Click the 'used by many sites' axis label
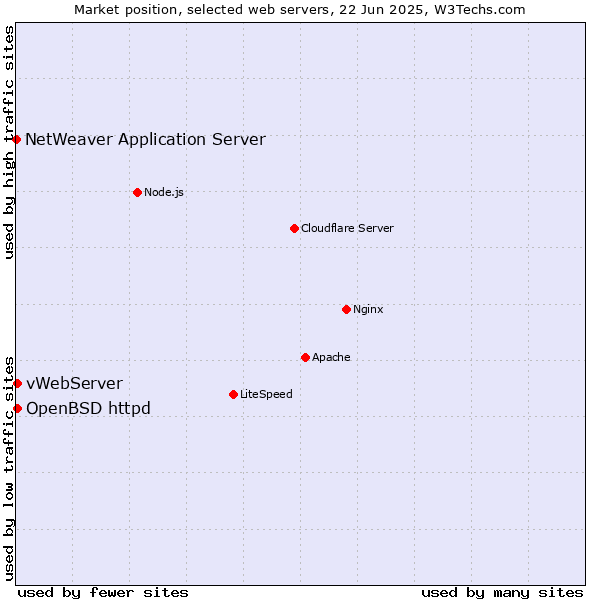 [502, 593]
